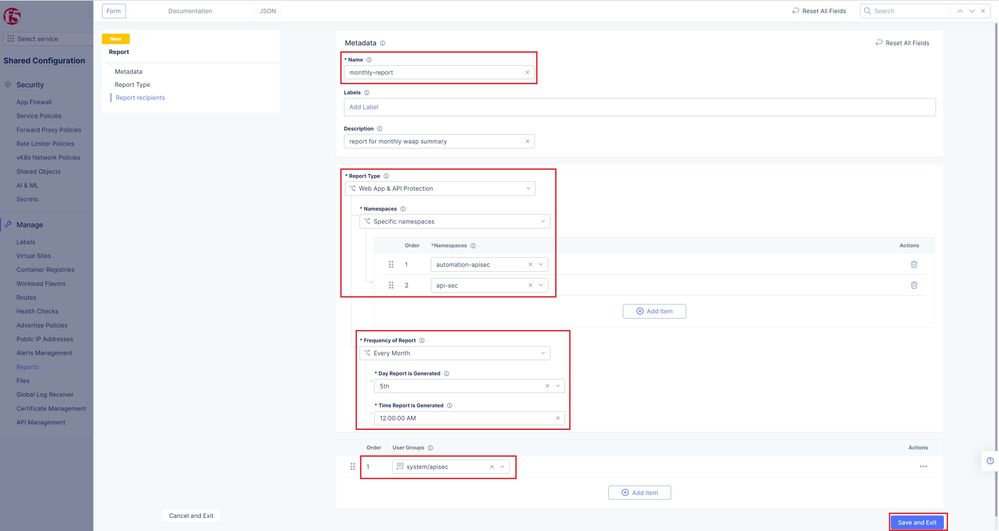Image resolution: width=999 pixels, height=531 pixels.
Task: Switch to the JSON tab
Action: point(267,11)
